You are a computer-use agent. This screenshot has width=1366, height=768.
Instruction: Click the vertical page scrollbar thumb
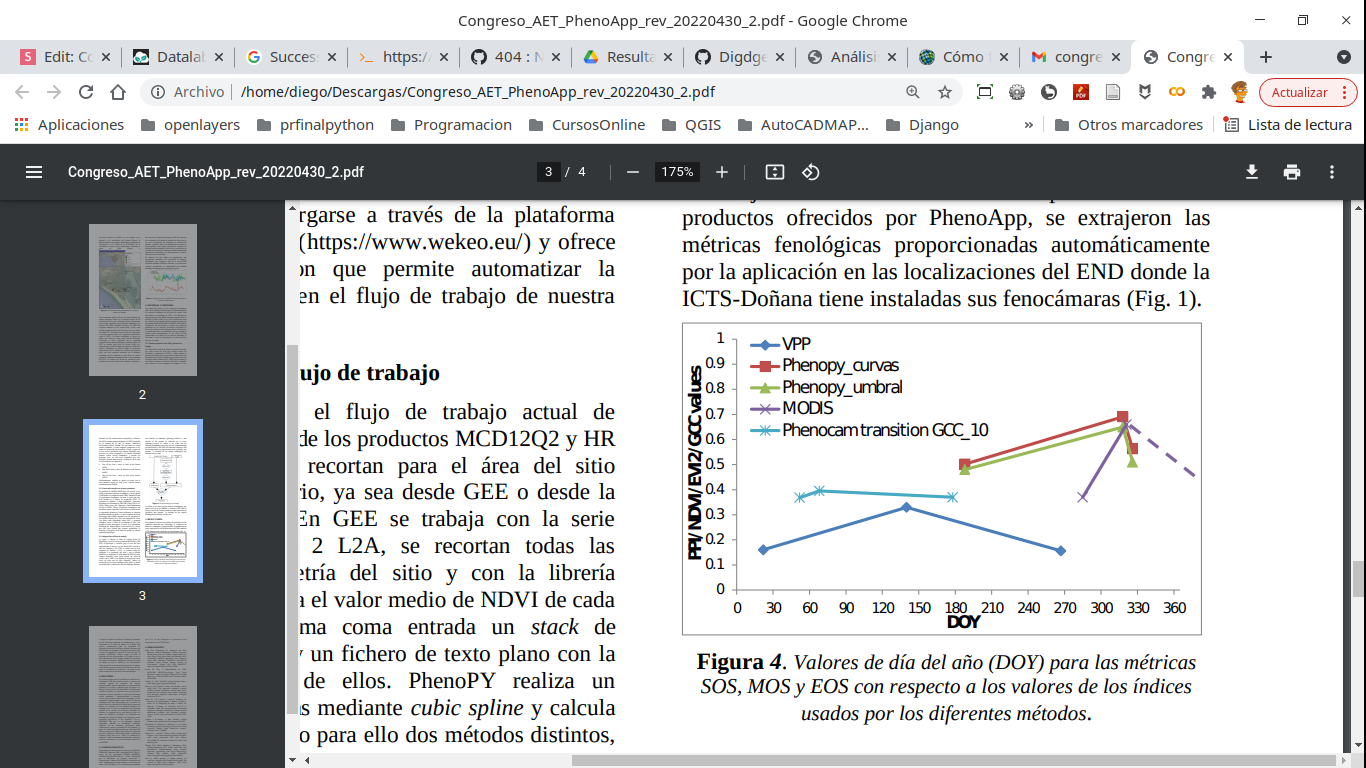tap(1358, 579)
